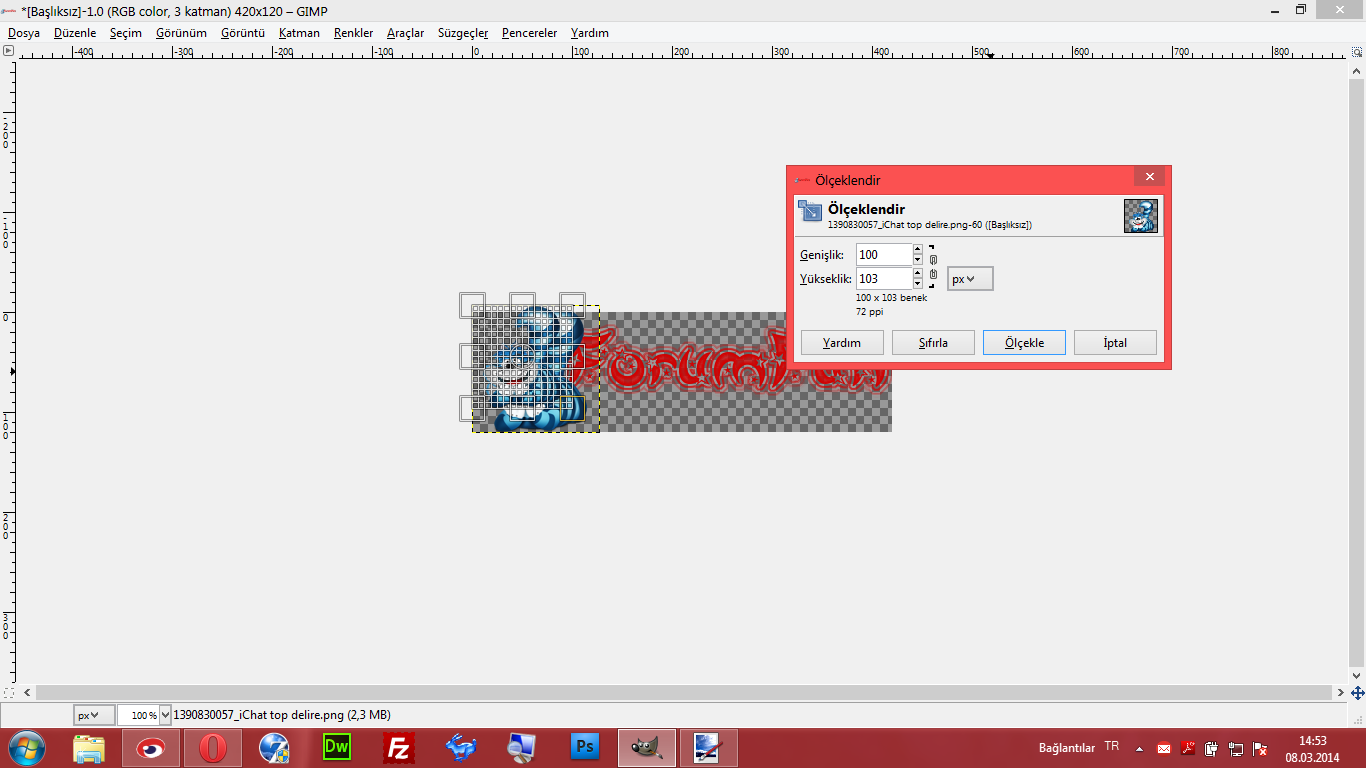Click the monitor with magnifier taskbar icon

[523, 748]
